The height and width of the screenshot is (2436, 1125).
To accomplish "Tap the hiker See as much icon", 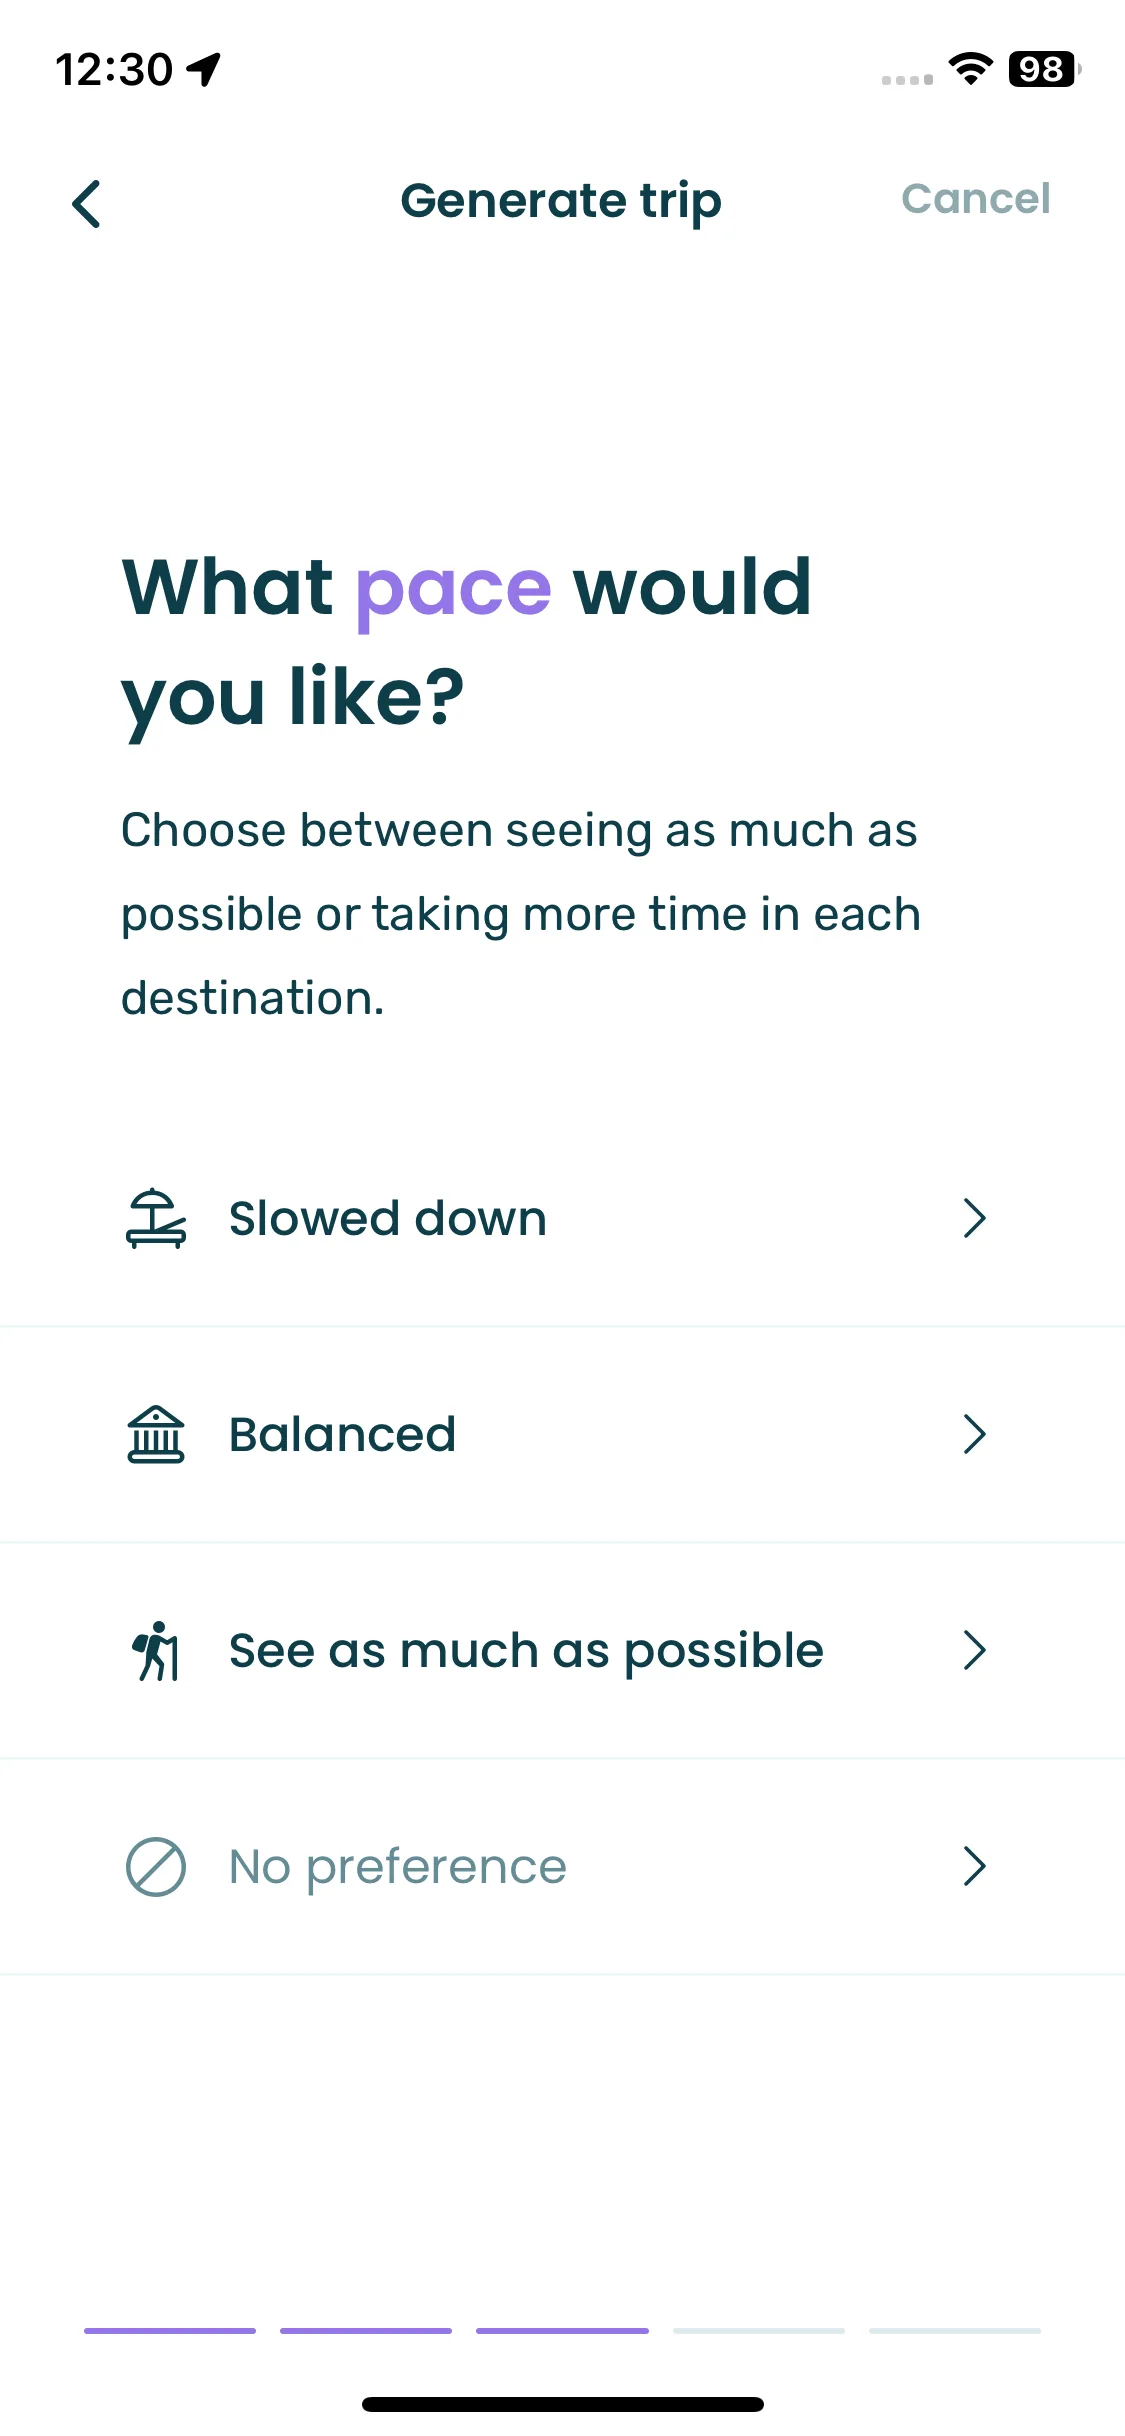I will [x=156, y=1650].
